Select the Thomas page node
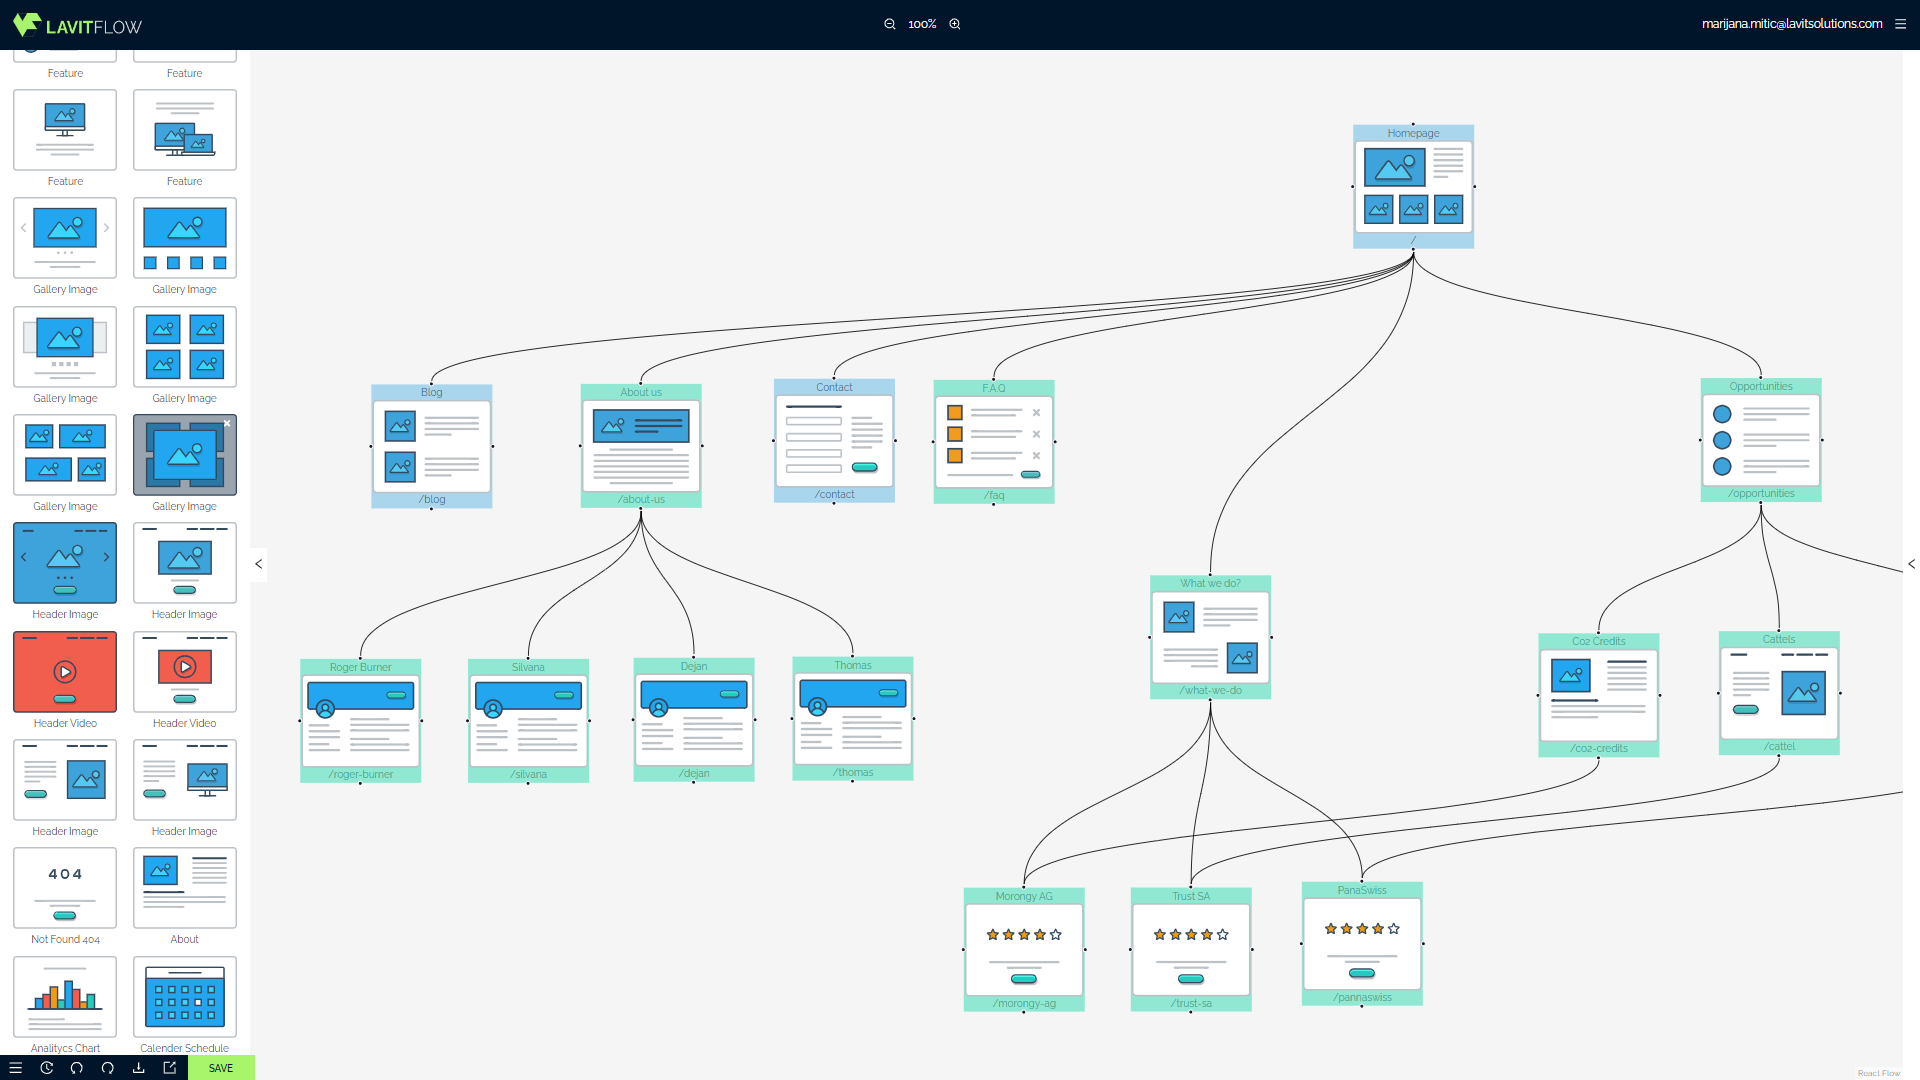The width and height of the screenshot is (1920, 1080). point(853,719)
